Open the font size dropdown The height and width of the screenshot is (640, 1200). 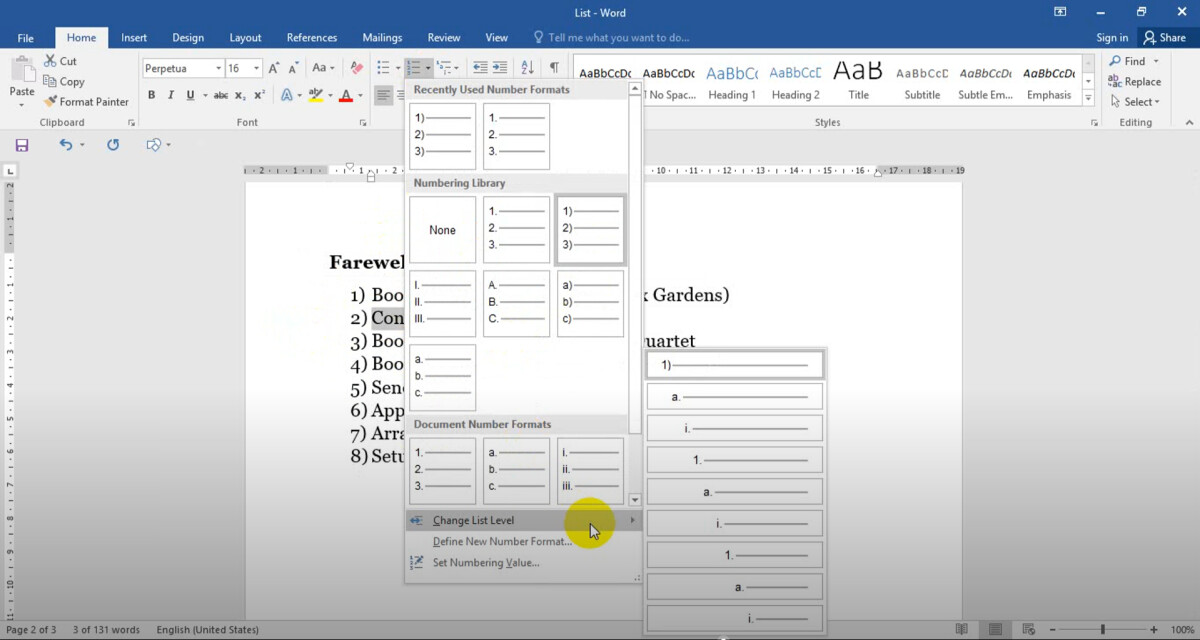[x=257, y=68]
